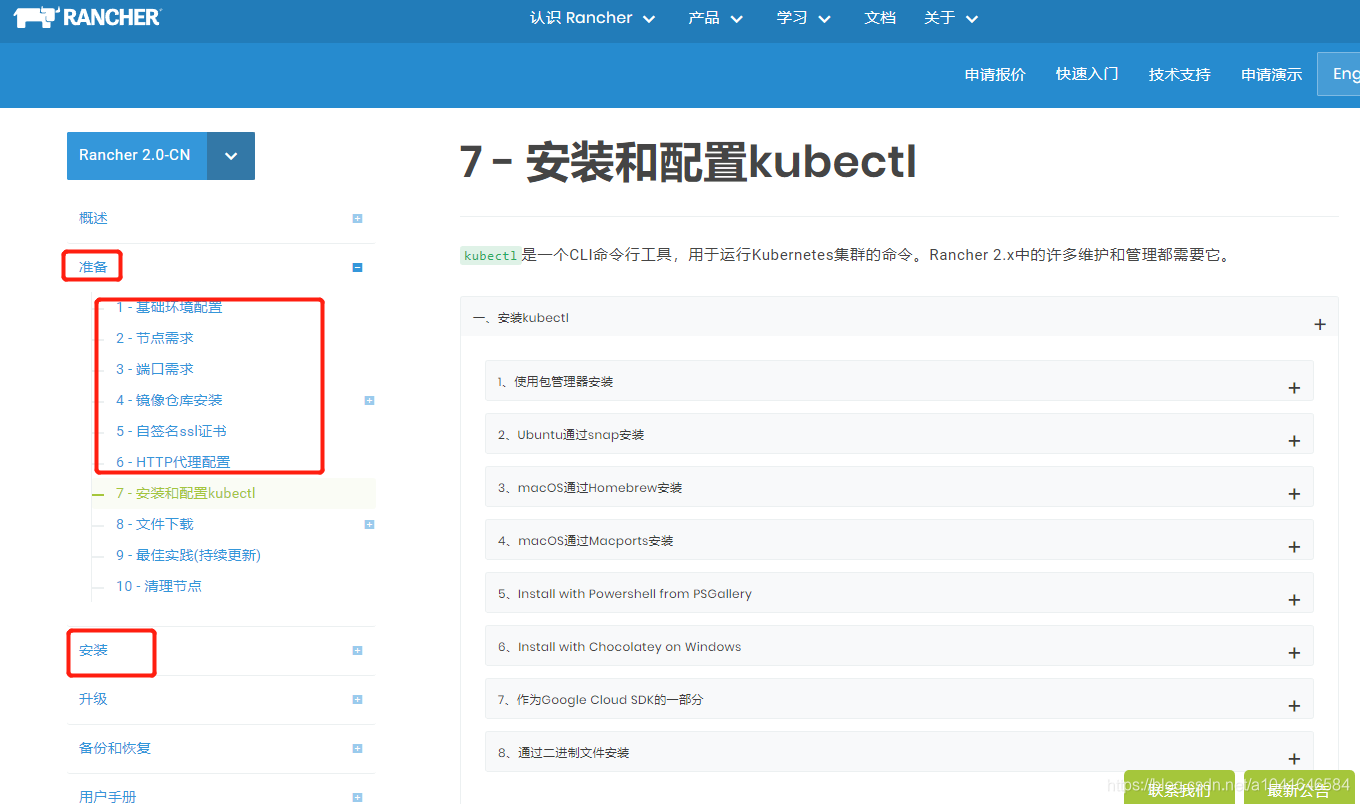Open the 关于 menu
Screen dimensions: 1360x804
pyautogui.click(x=951, y=18)
